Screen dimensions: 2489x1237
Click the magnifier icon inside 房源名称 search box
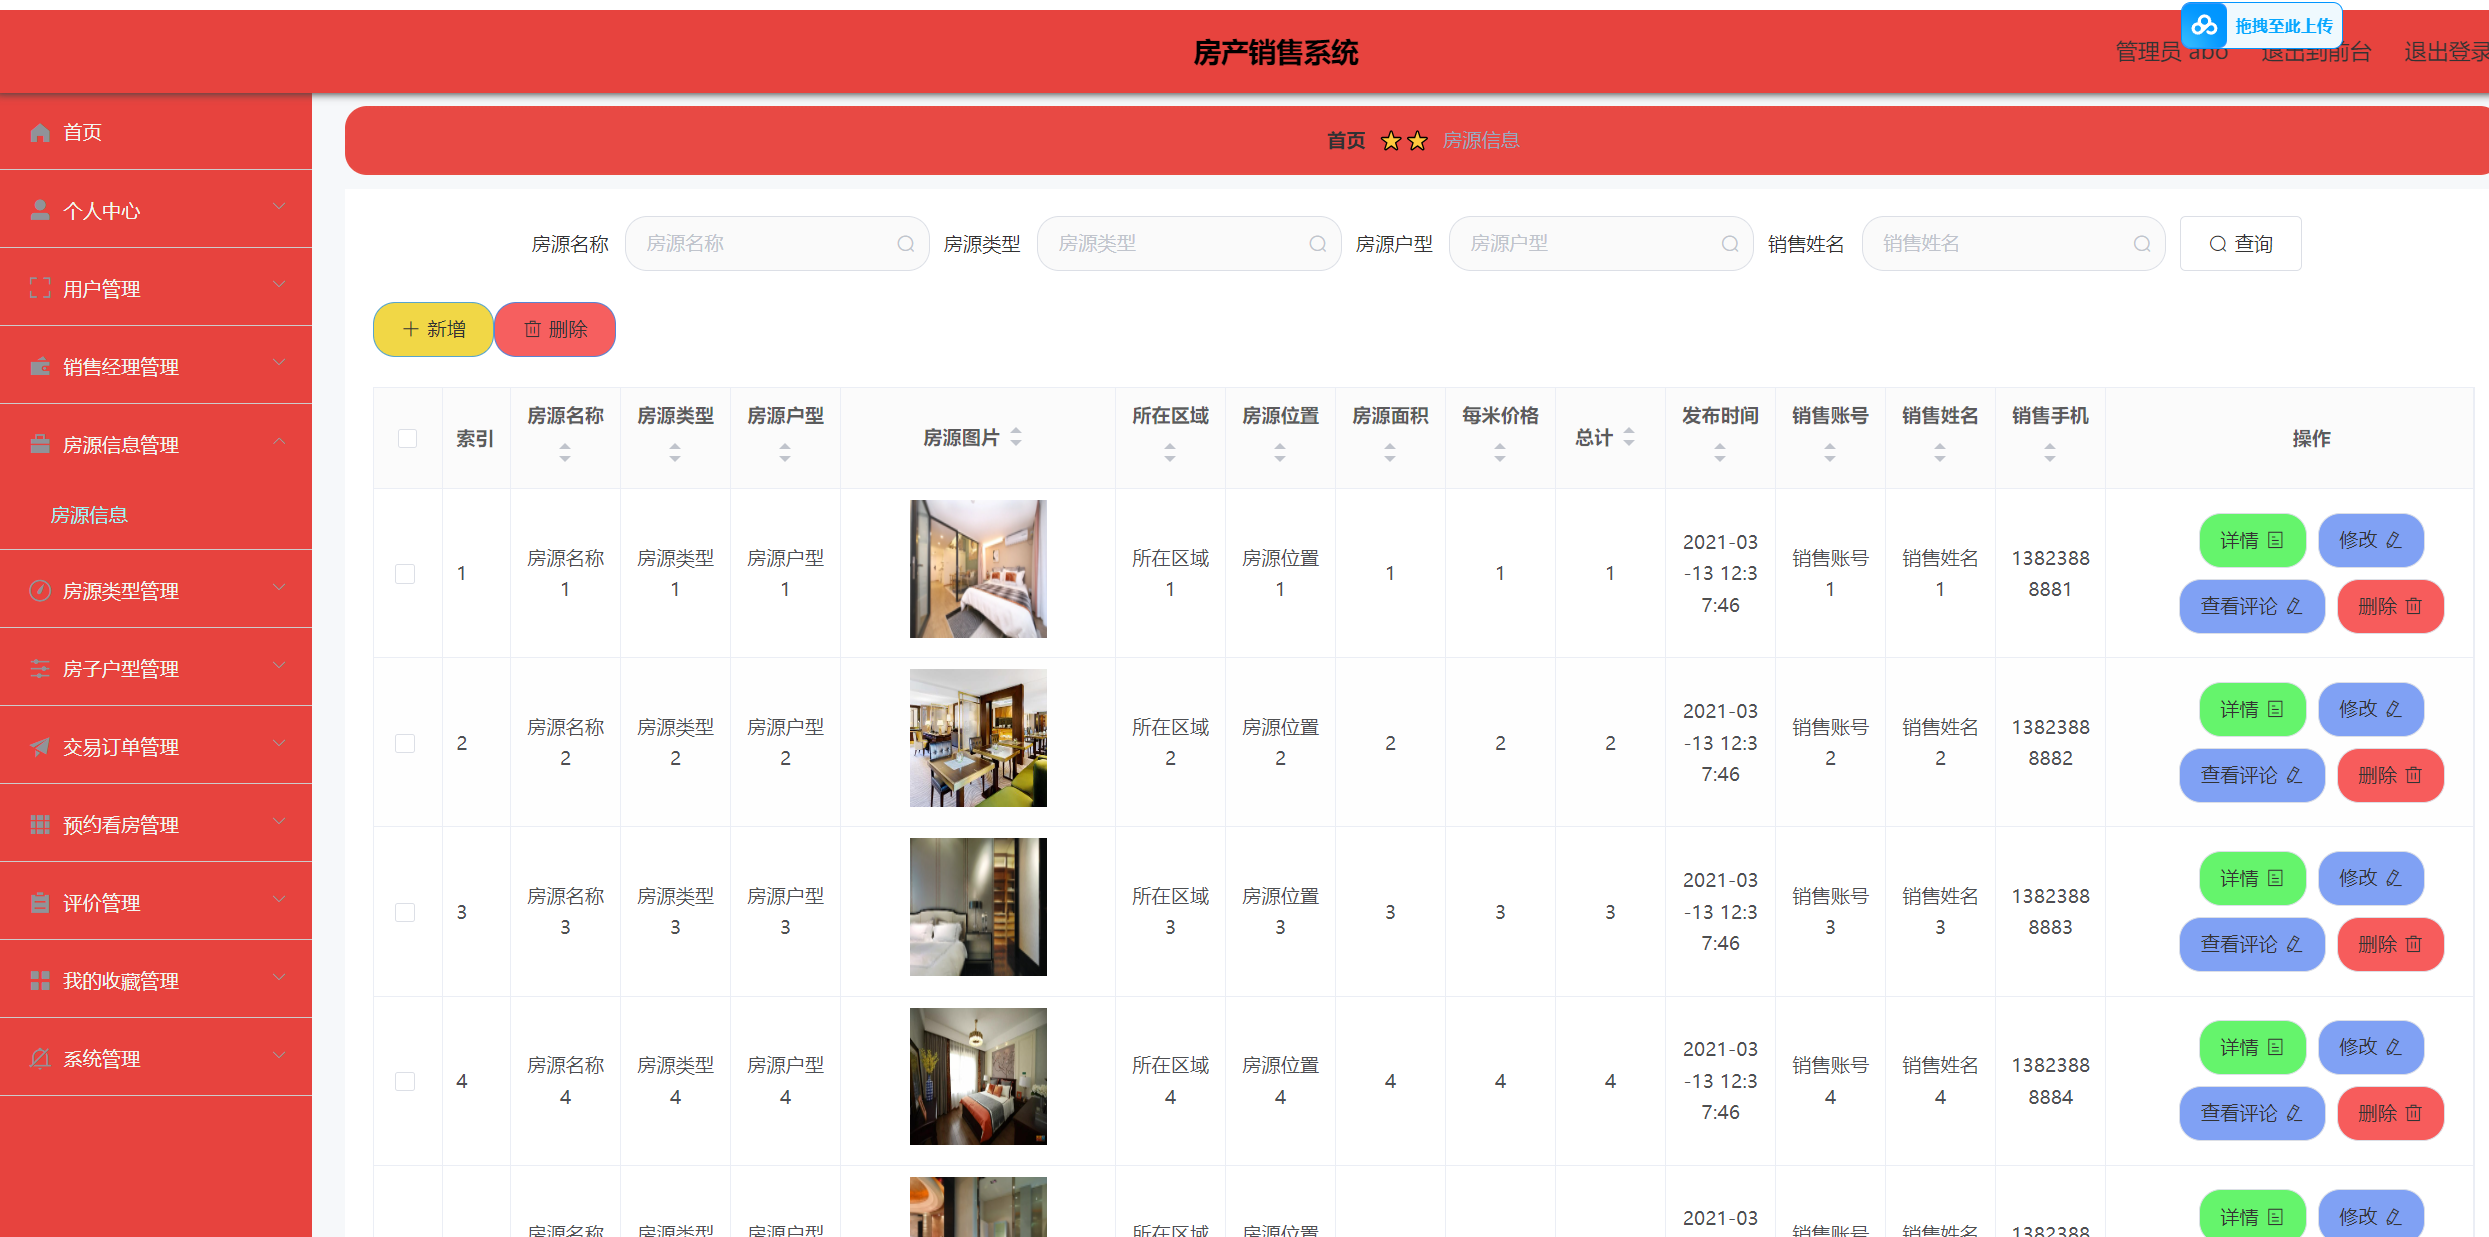pos(904,243)
